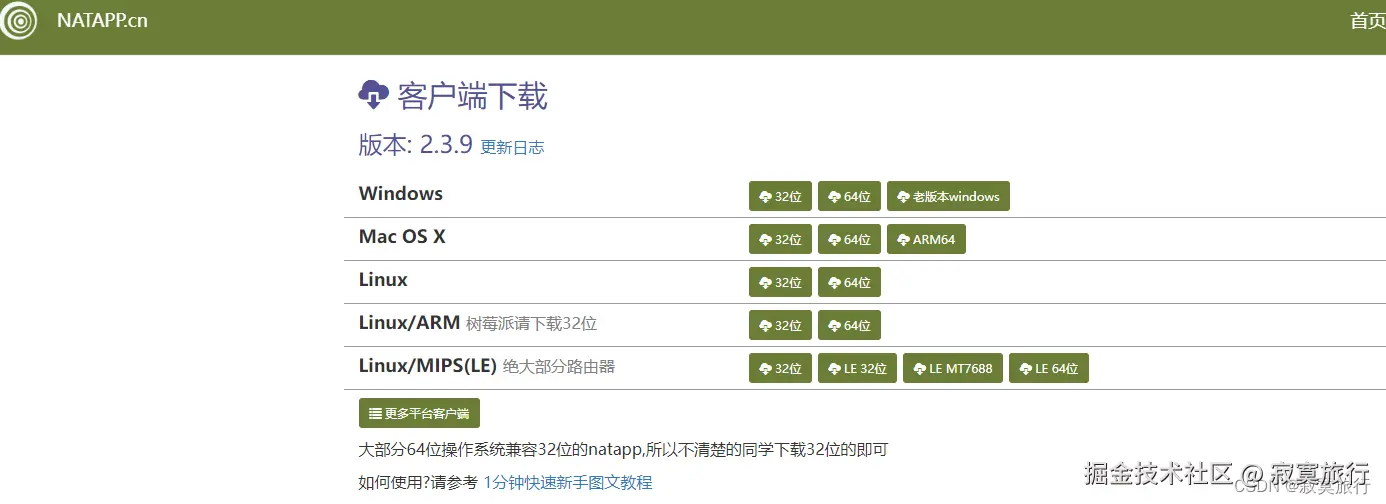Download the LE 64位 client

pyautogui.click(x=1049, y=368)
